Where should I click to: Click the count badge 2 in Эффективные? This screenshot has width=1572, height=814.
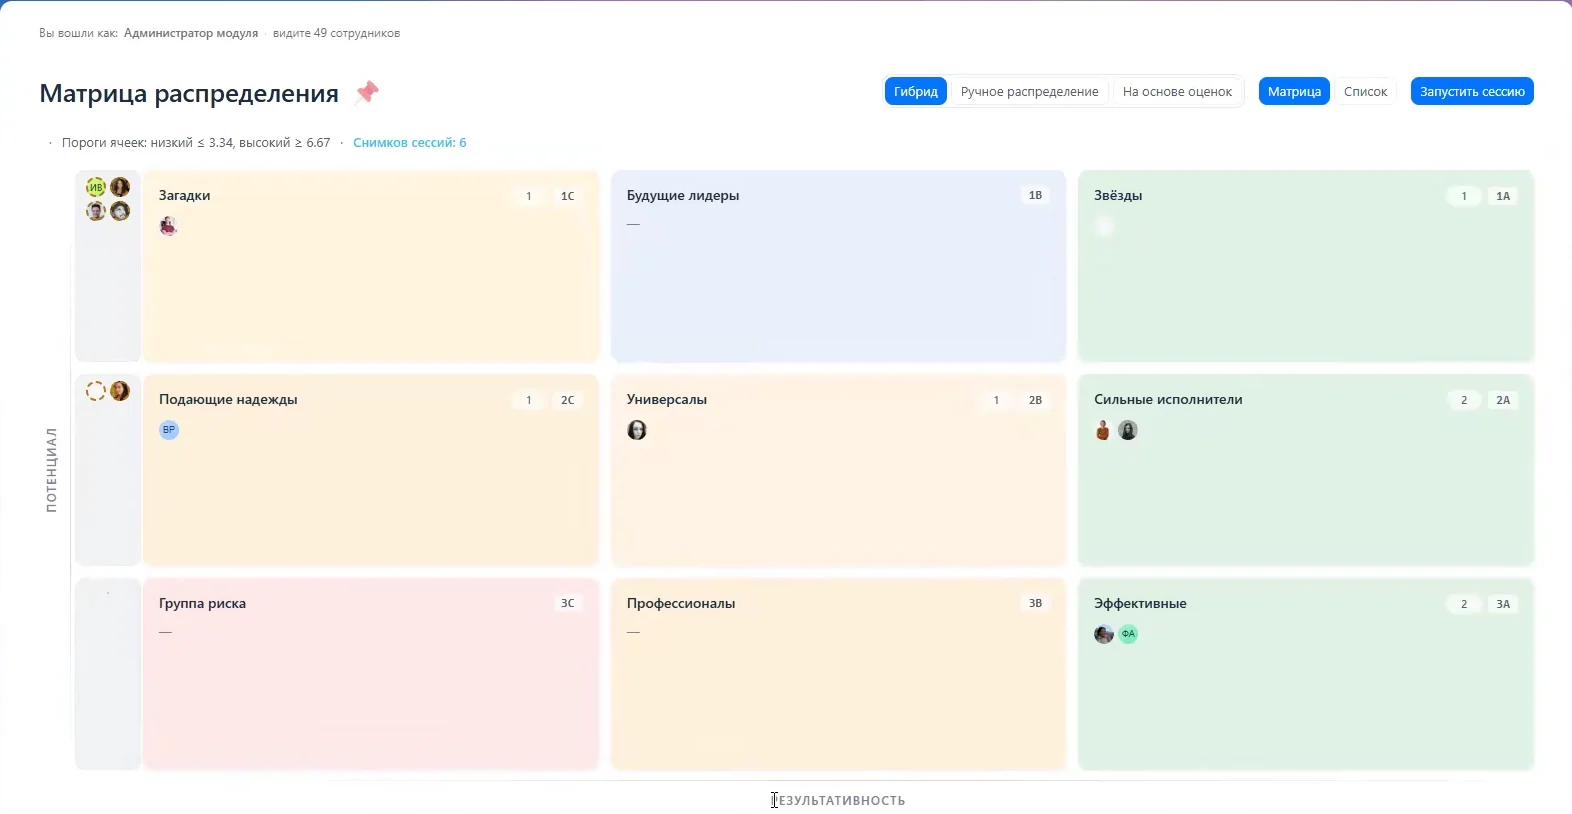point(1464,604)
